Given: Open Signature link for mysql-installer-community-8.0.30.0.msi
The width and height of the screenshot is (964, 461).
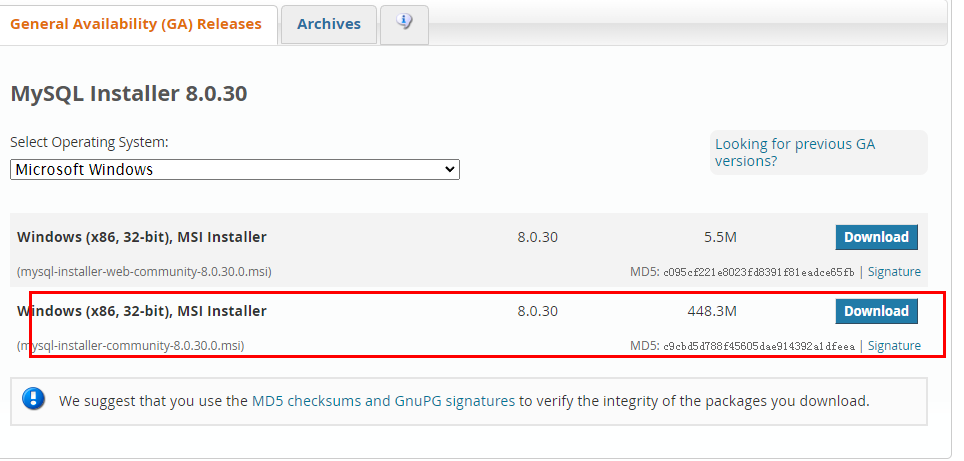Looking at the screenshot, I should [894, 345].
